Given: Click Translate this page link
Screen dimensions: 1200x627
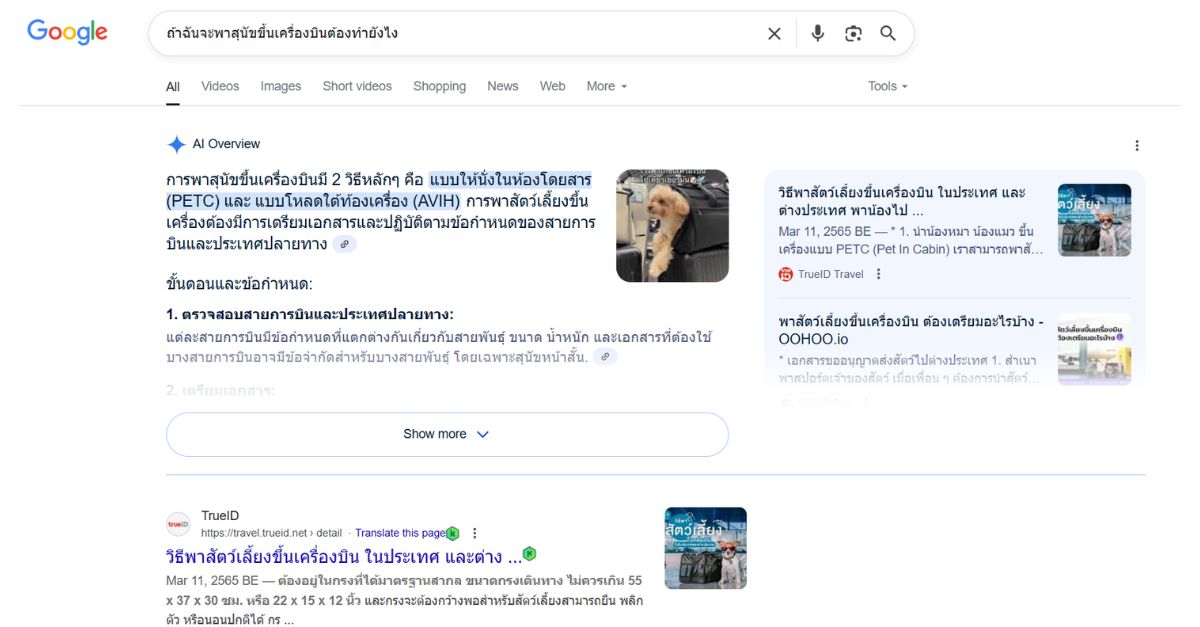Looking at the screenshot, I should [400, 533].
